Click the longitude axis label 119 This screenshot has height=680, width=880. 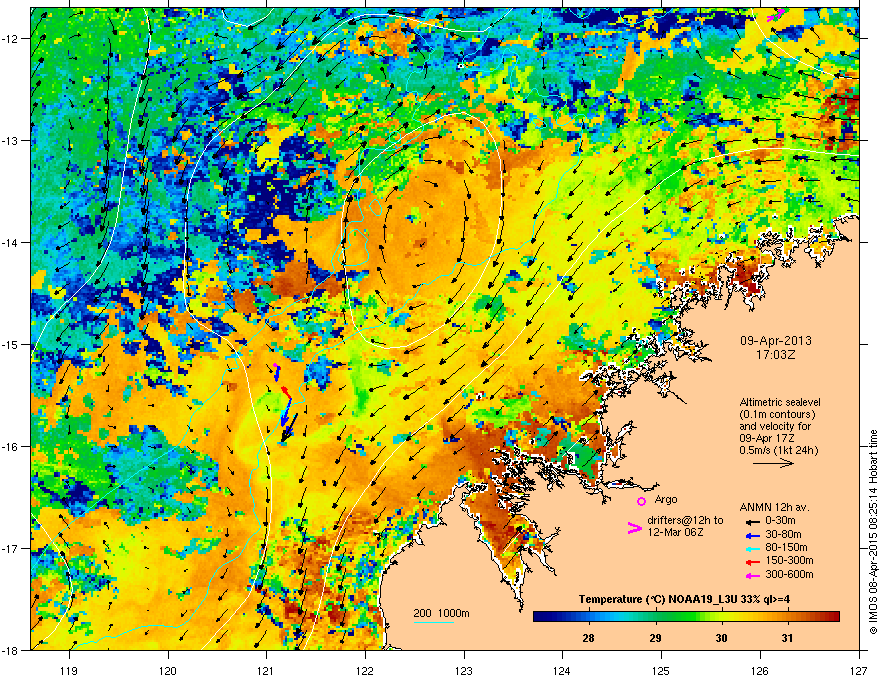(x=69, y=670)
